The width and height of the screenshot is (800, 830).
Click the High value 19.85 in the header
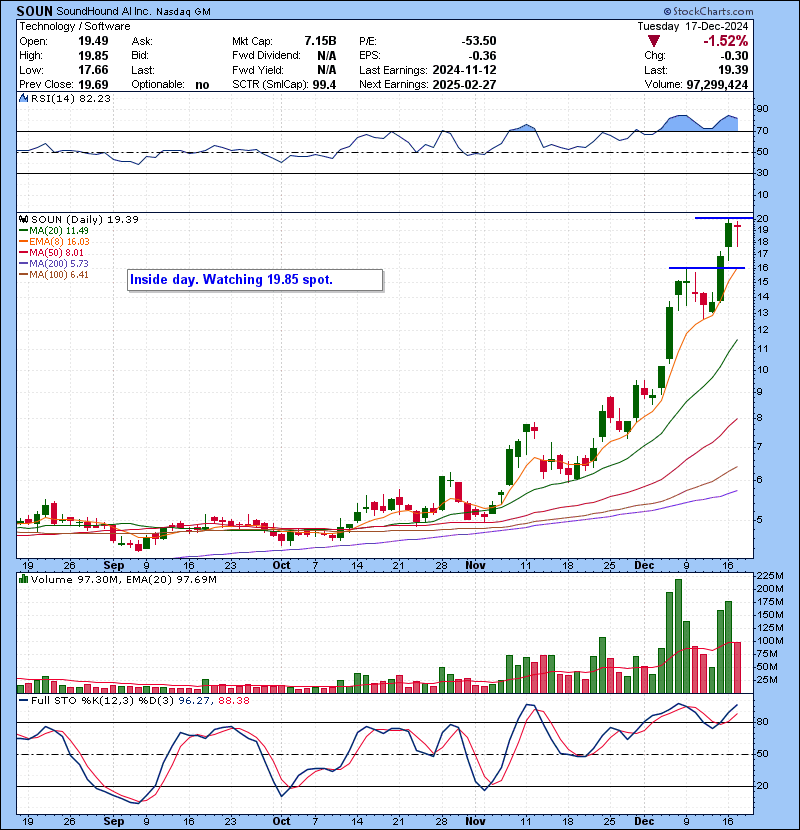point(93,56)
